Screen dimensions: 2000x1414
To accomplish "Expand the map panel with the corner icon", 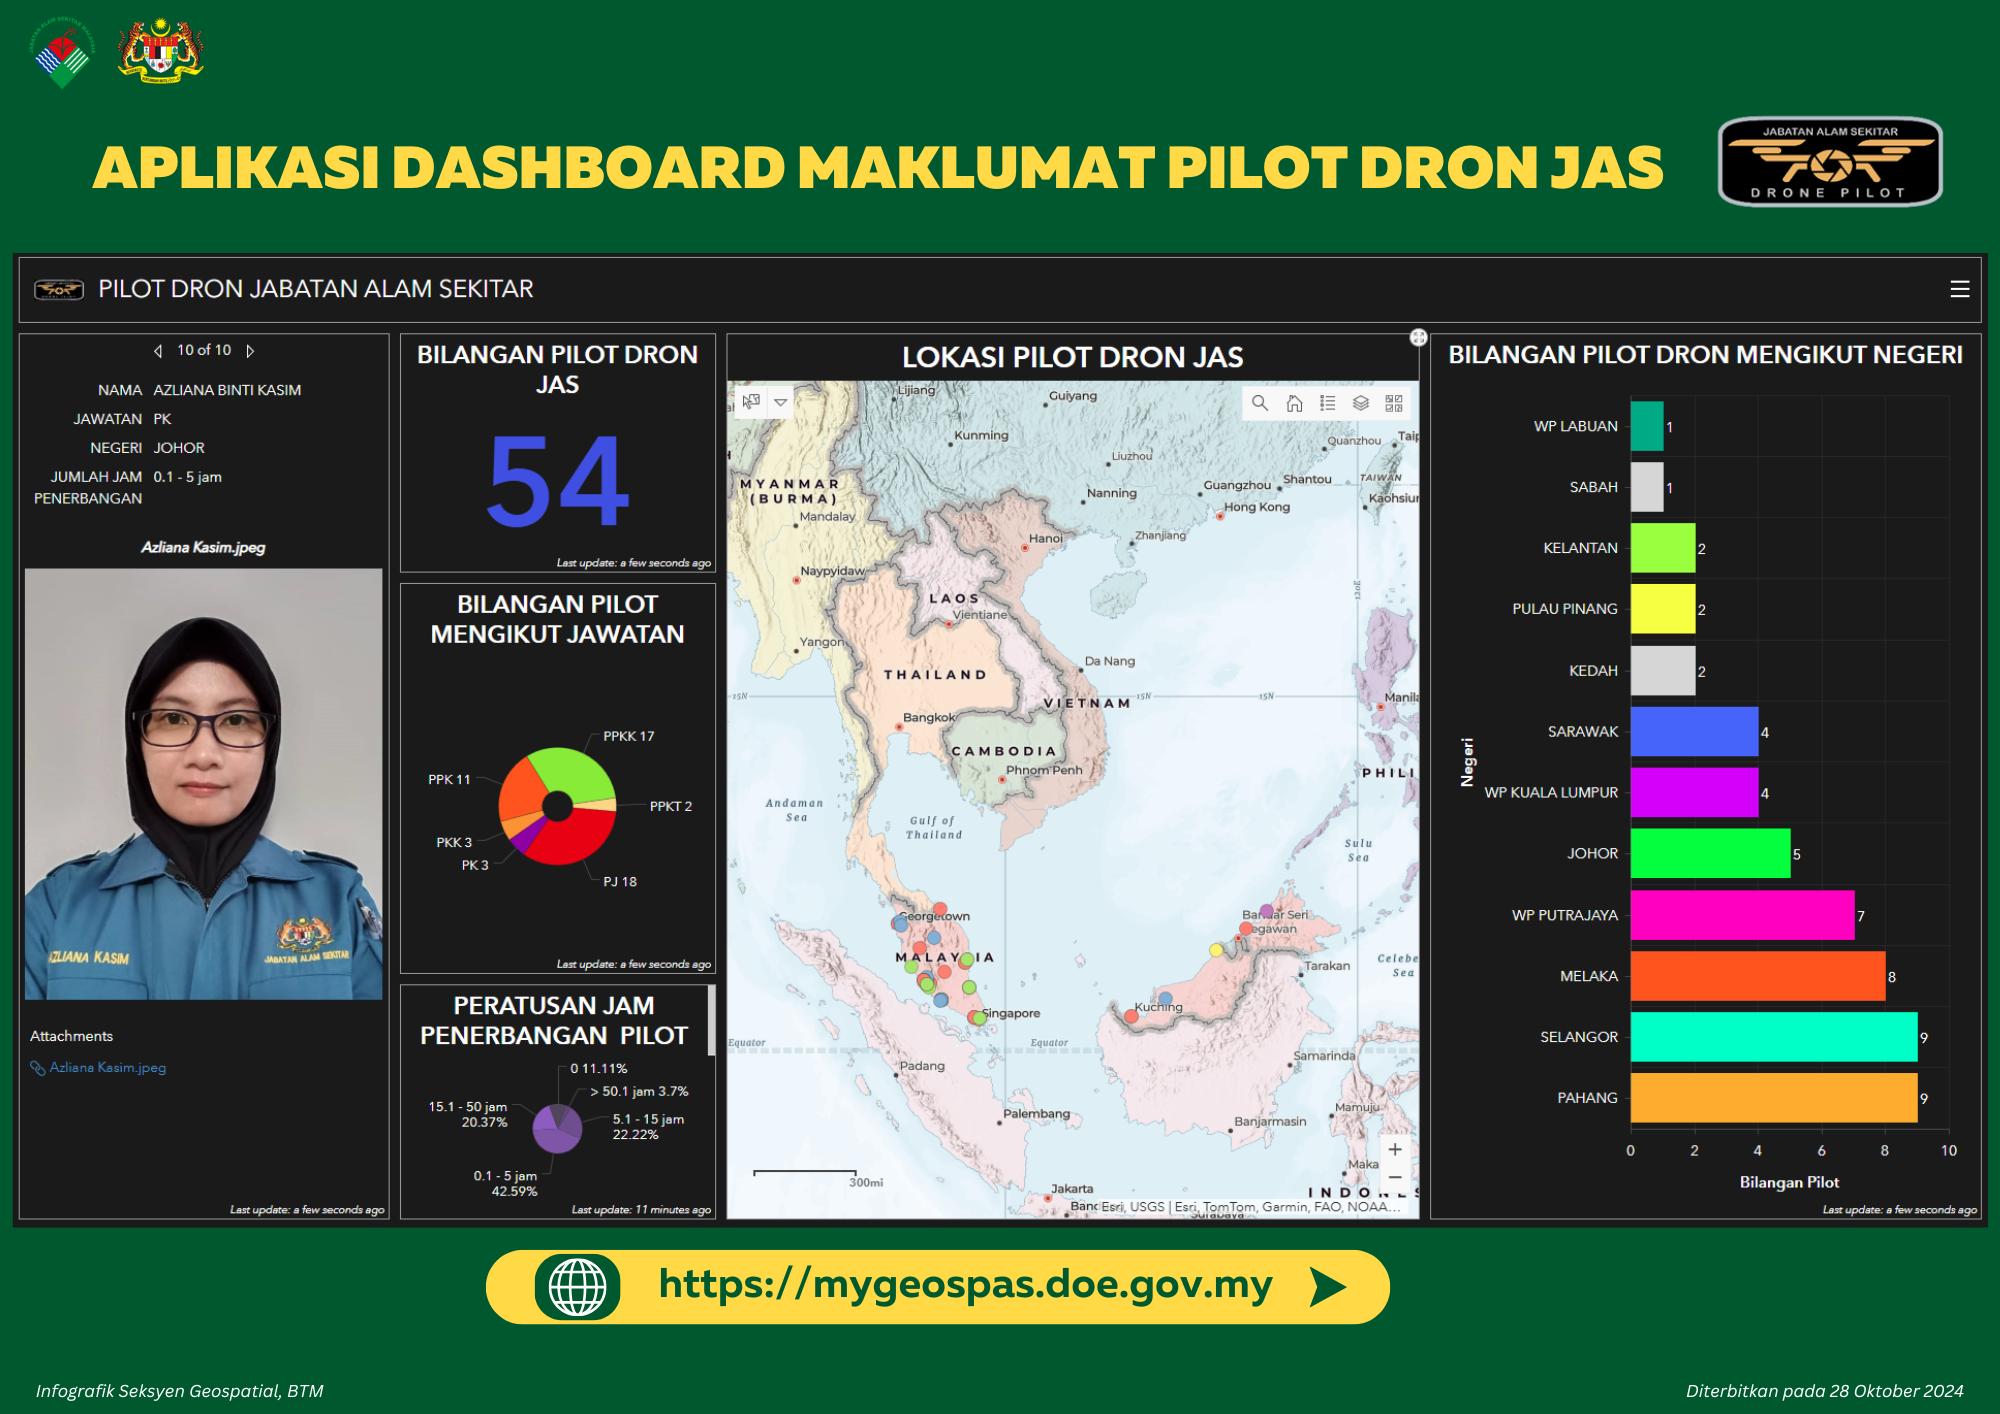I will pos(1418,338).
